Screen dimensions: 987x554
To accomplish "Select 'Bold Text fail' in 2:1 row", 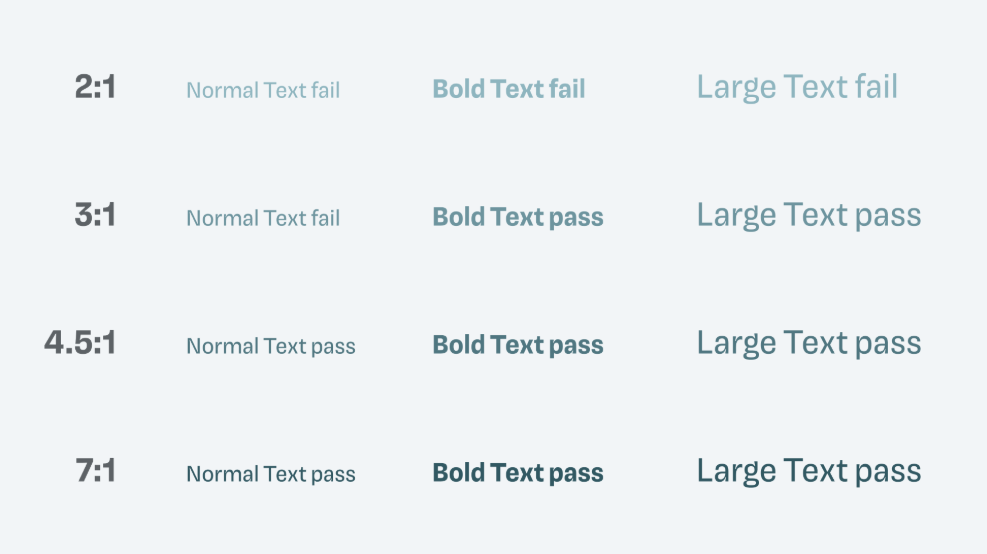I will tap(509, 89).
